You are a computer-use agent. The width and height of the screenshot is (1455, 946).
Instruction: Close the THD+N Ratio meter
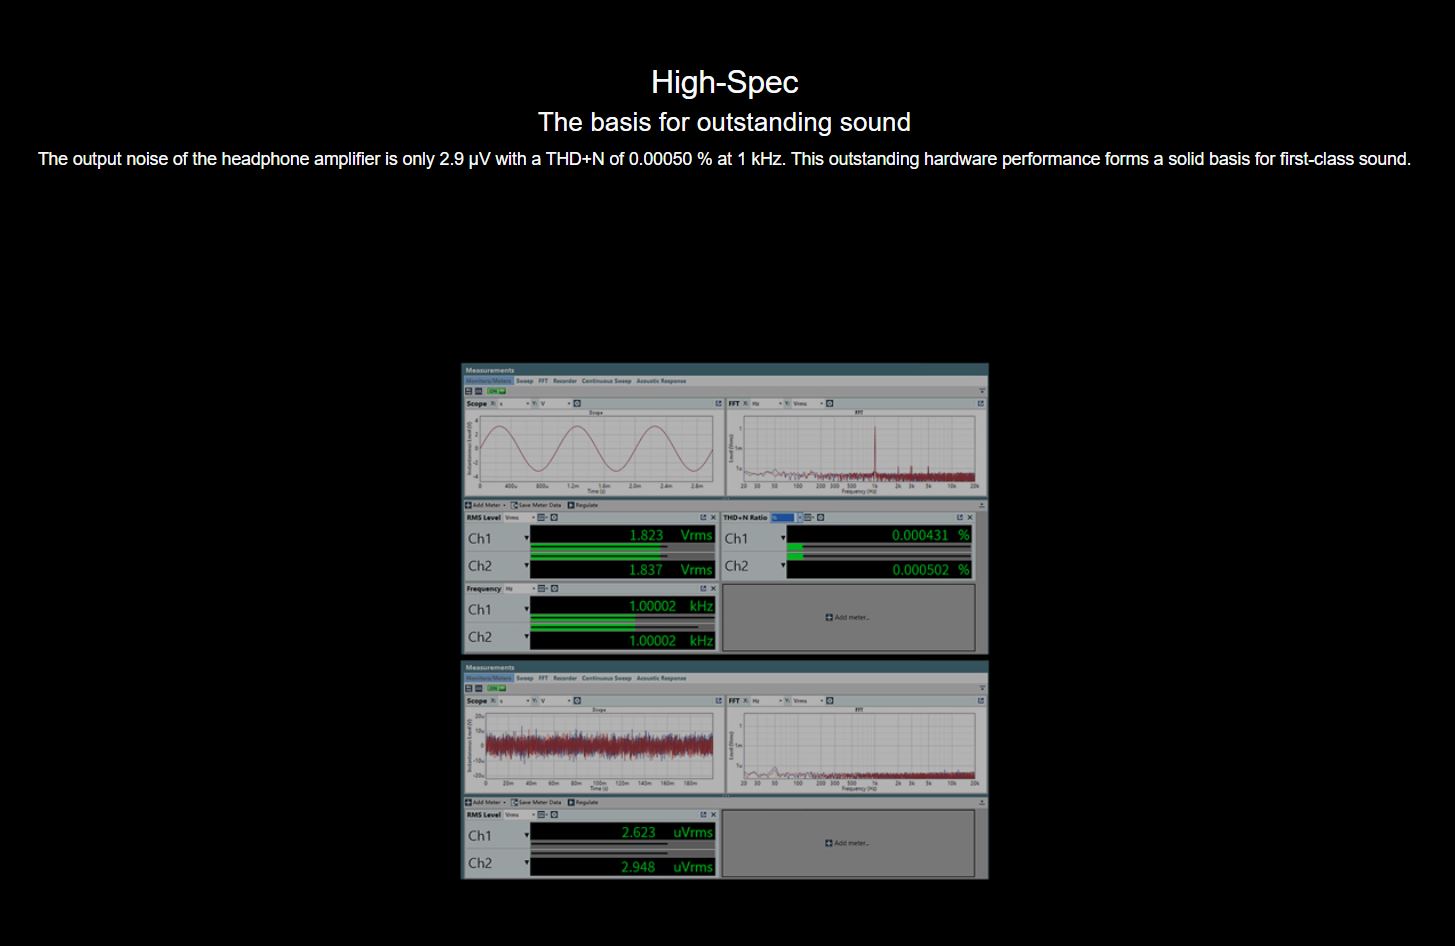pos(969,518)
